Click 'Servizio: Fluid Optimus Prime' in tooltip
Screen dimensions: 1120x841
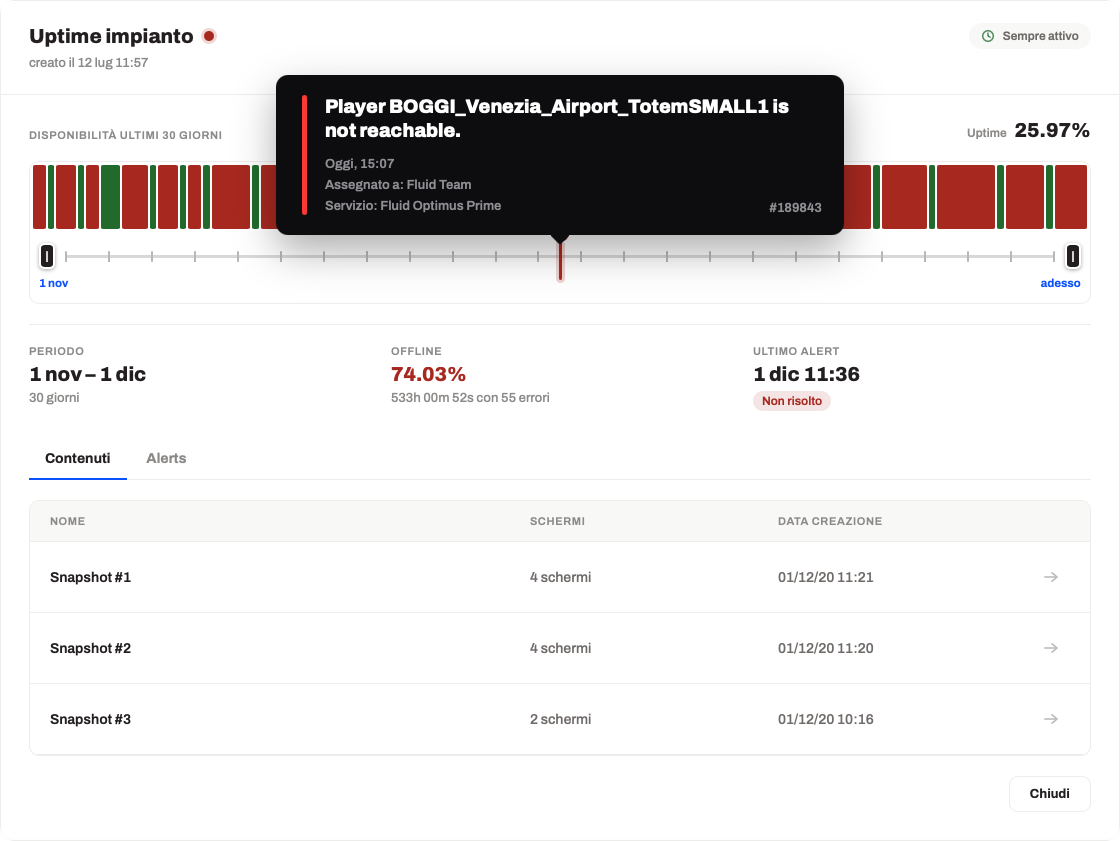(x=413, y=205)
